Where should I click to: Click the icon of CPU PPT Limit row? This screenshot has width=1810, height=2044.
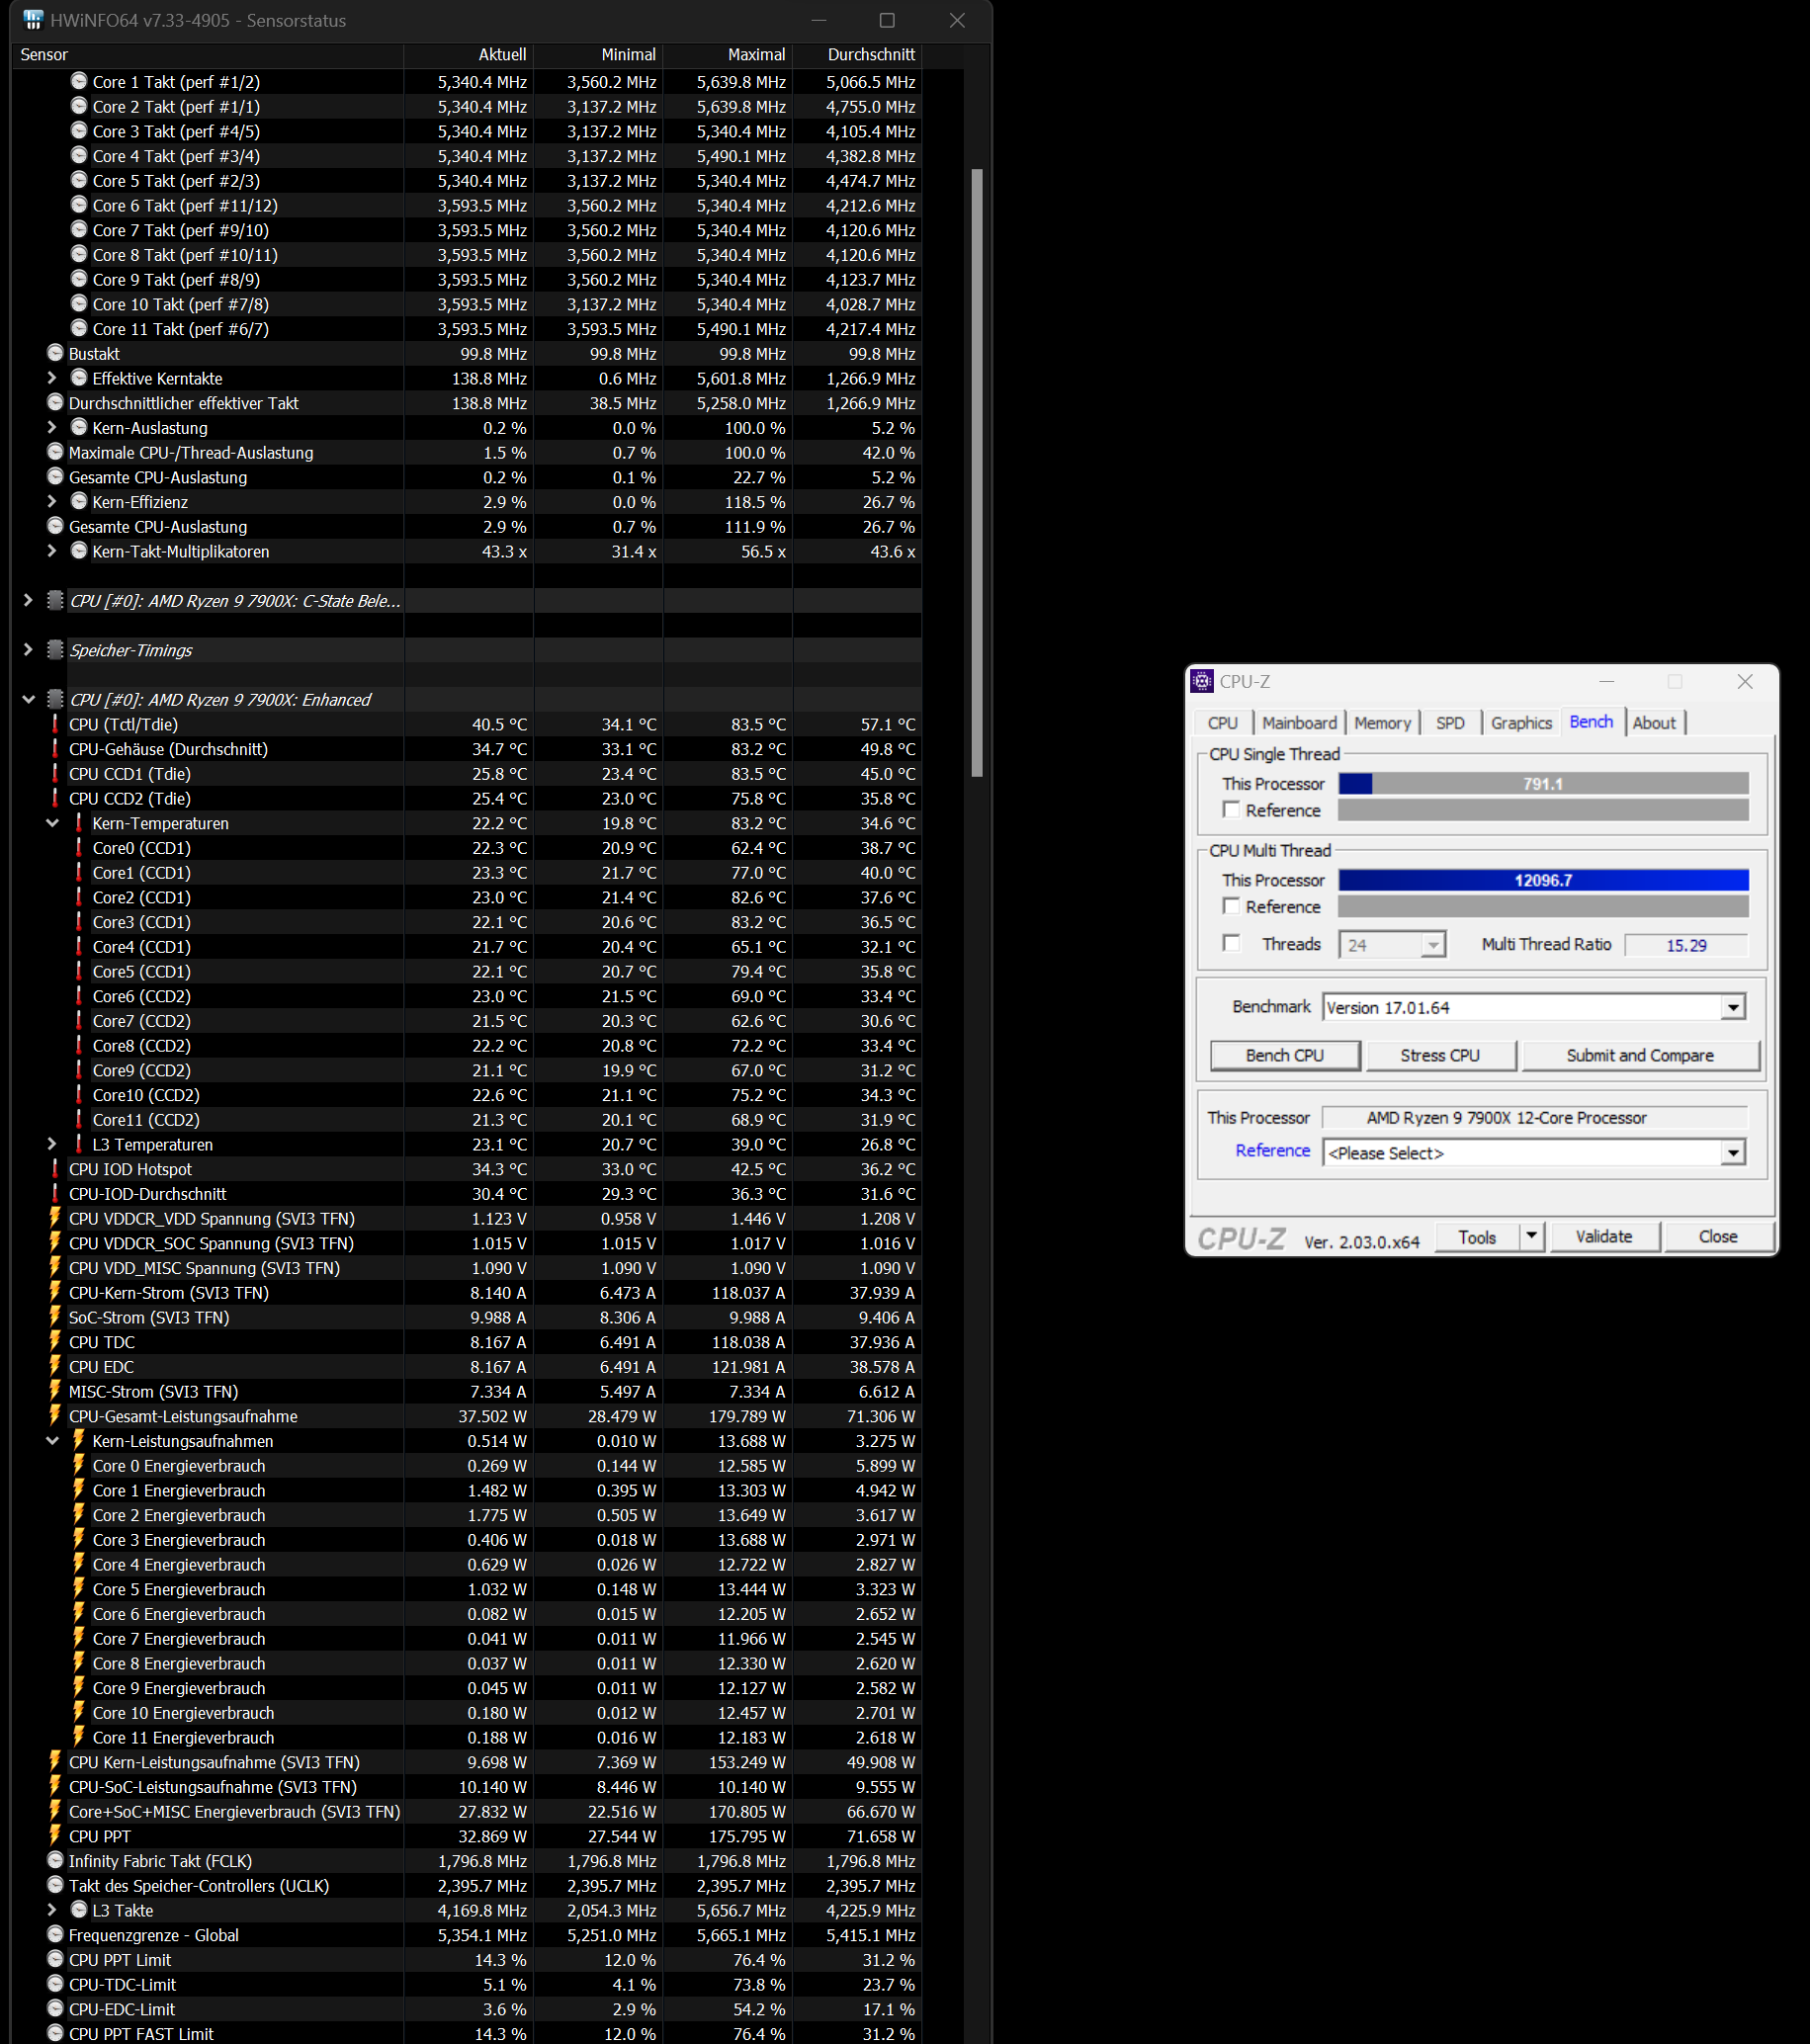[55, 1959]
